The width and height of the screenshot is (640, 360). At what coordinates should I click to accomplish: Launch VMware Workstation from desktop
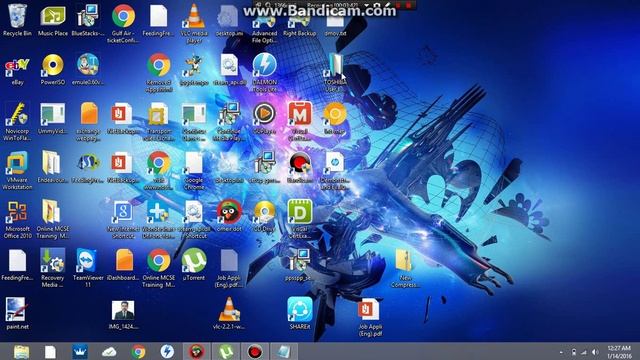(17, 163)
